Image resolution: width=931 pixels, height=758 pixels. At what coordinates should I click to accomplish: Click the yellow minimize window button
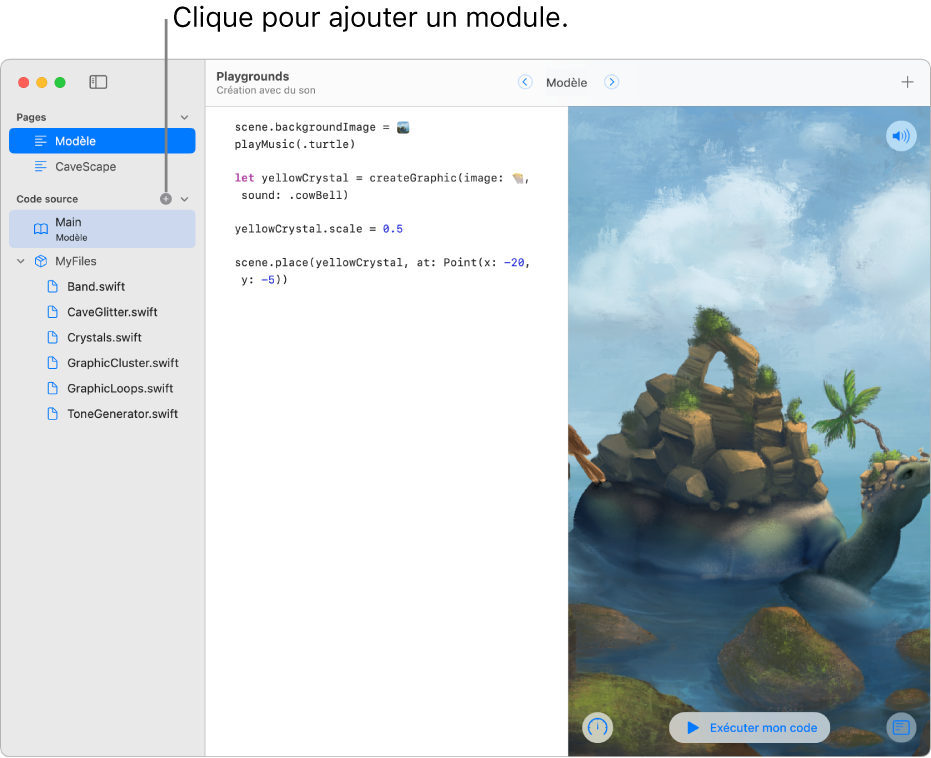point(42,83)
